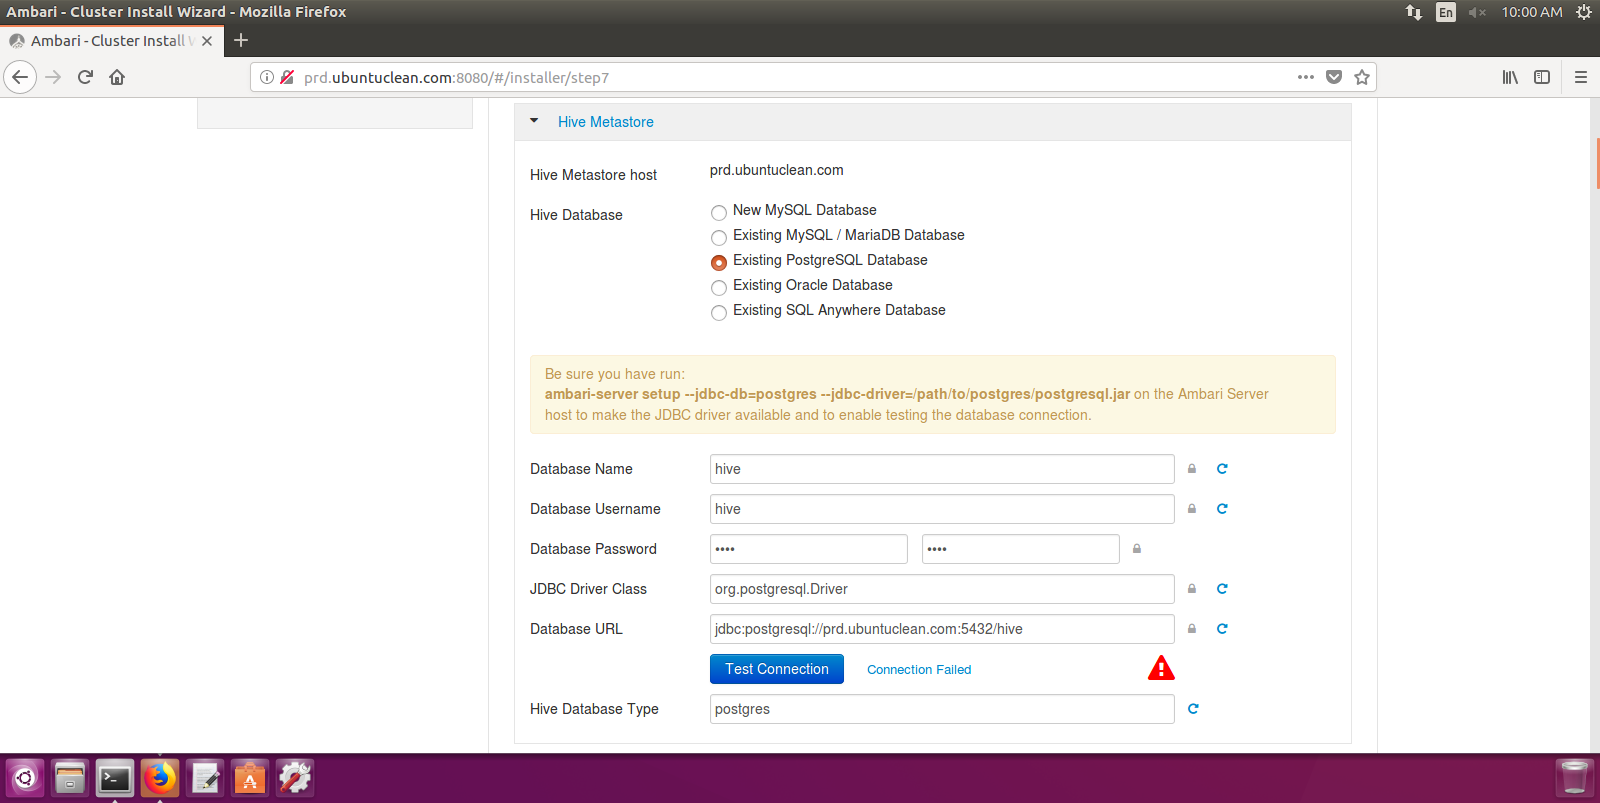Open the network indicator in top panel

(x=1414, y=12)
